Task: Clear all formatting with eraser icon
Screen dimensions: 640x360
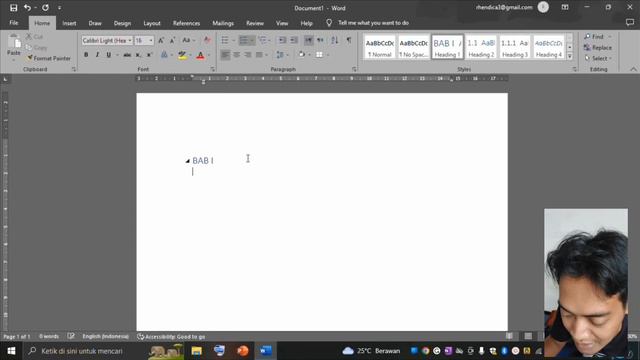Action: (207, 40)
